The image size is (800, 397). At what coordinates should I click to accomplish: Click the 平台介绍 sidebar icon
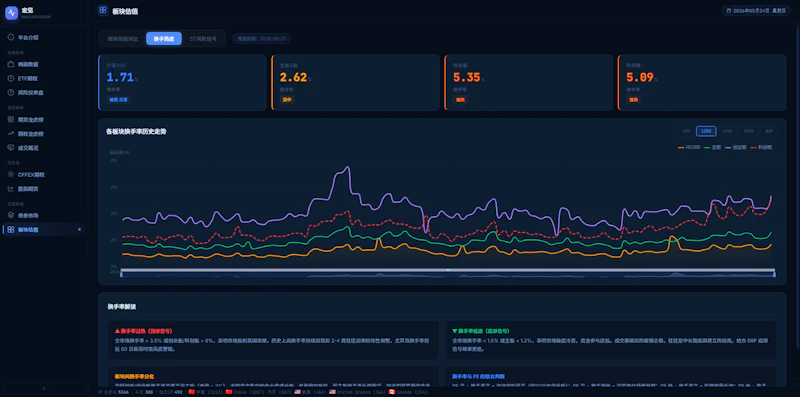pos(11,37)
